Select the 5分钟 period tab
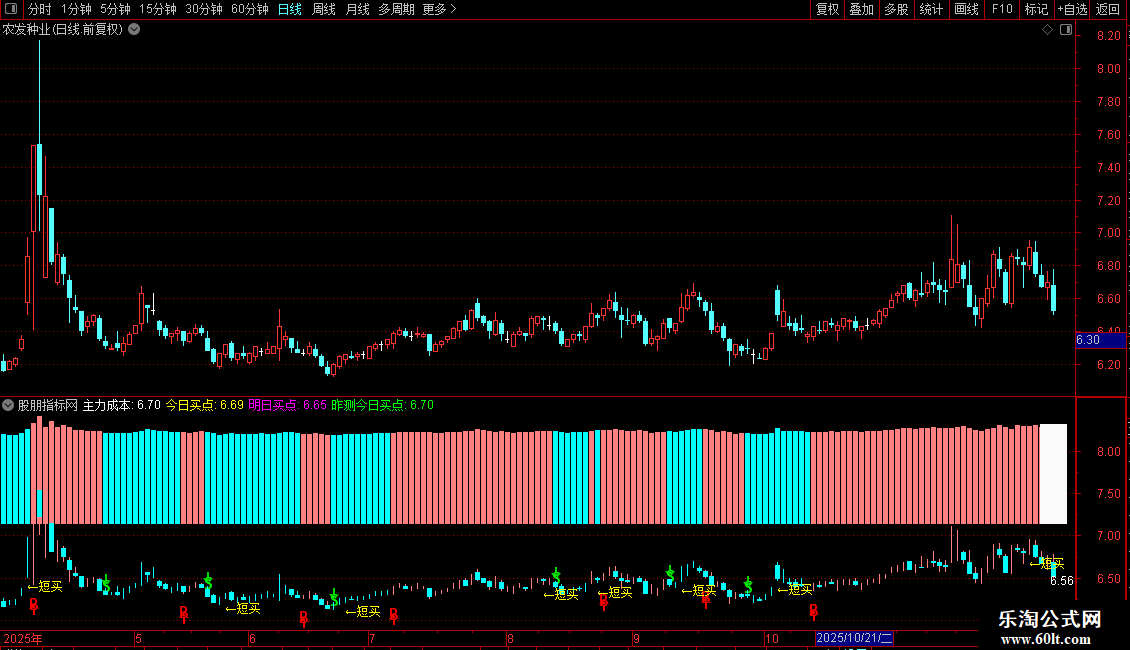This screenshot has height=650, width=1130. click(x=115, y=9)
